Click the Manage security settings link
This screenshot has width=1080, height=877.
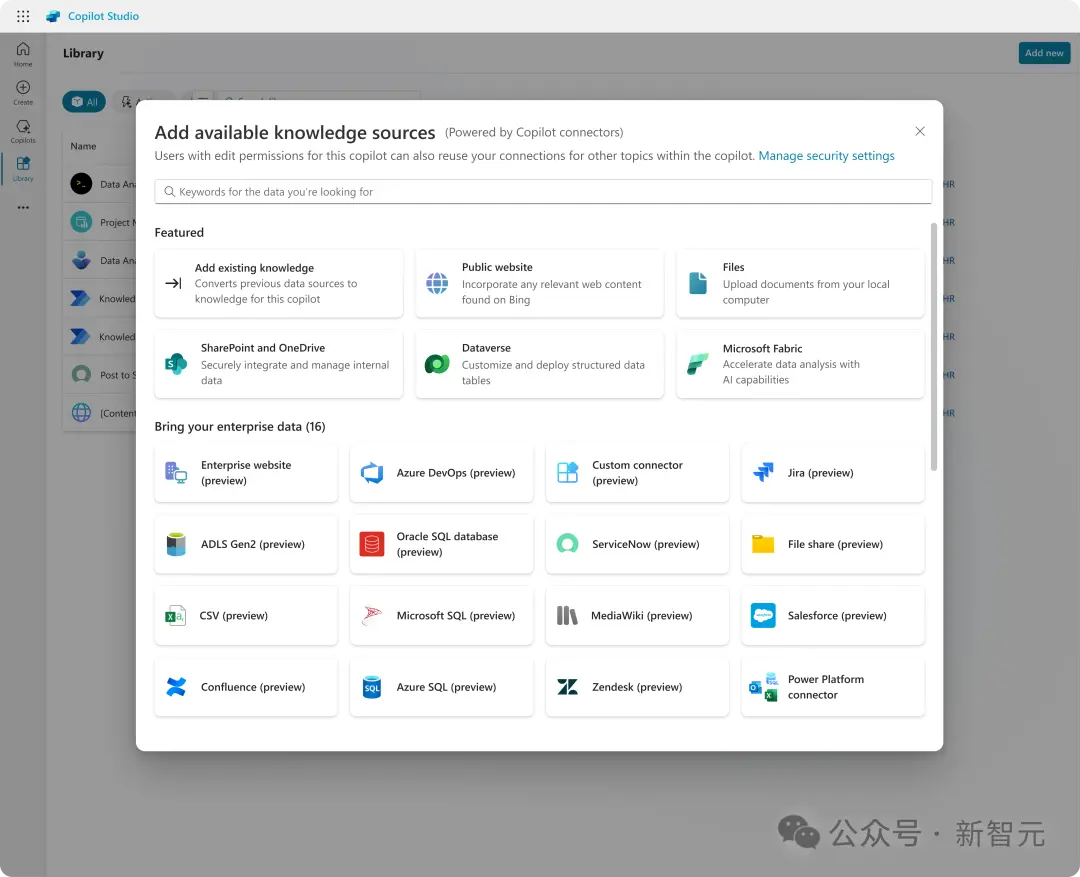coord(826,156)
